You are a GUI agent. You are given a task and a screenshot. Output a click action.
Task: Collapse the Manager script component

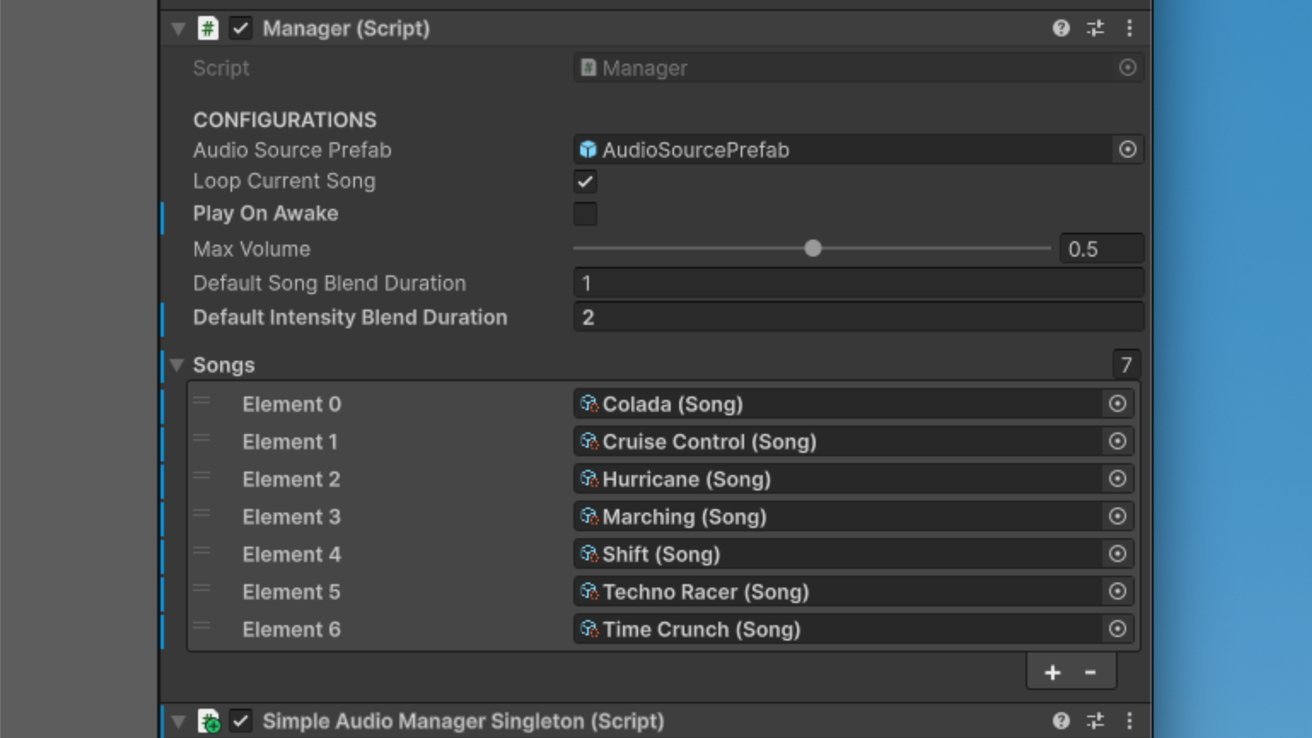[x=178, y=29]
